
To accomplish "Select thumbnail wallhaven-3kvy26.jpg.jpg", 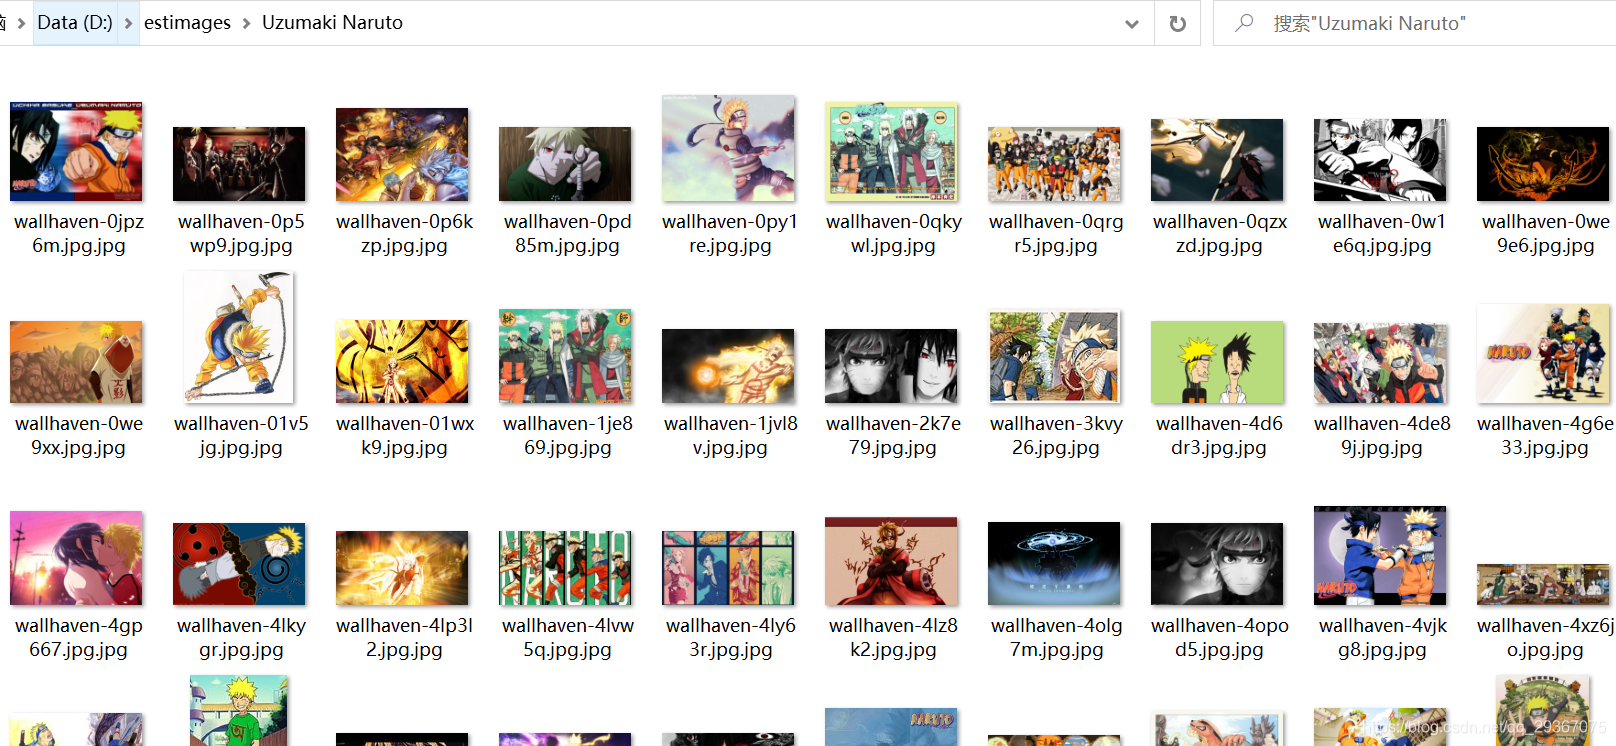I will (x=1054, y=357).
